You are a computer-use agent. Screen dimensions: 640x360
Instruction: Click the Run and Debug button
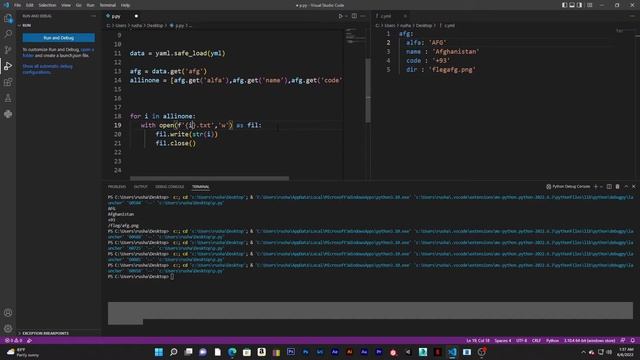point(58,38)
